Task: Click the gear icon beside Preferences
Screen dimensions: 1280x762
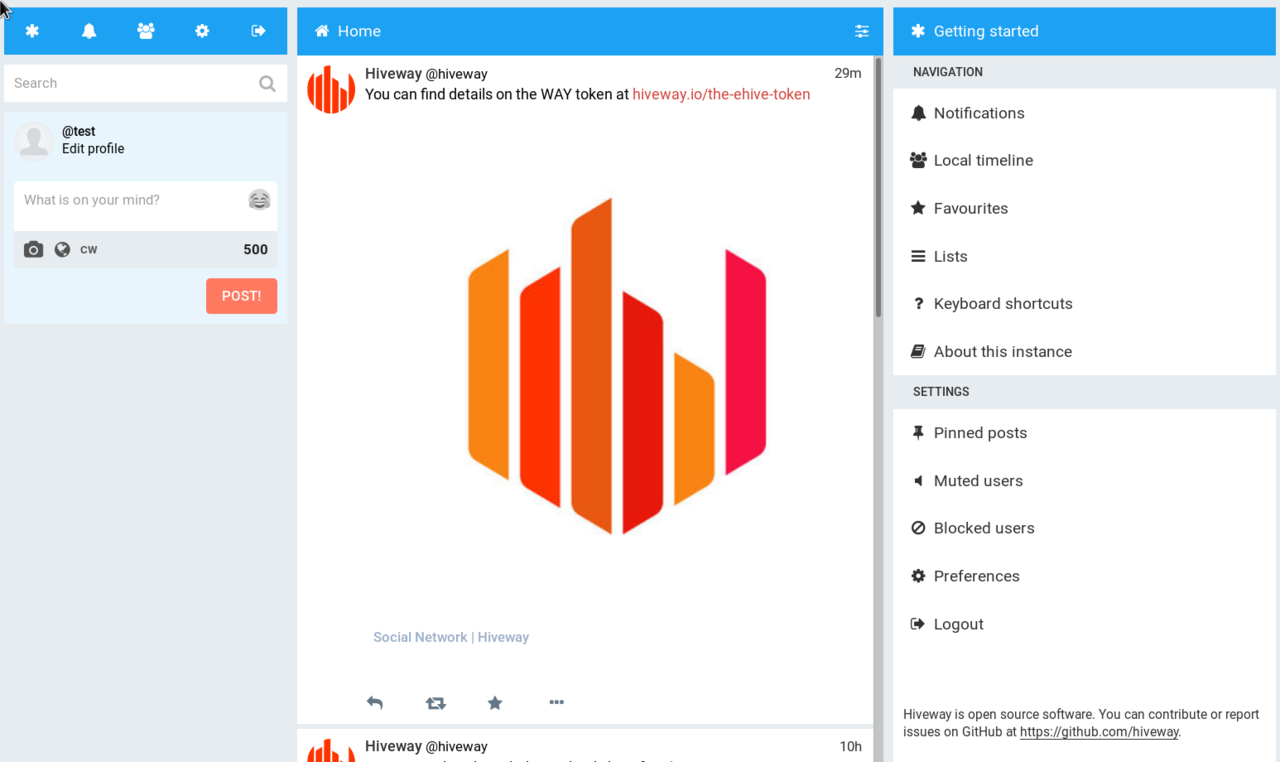Action: [x=918, y=576]
